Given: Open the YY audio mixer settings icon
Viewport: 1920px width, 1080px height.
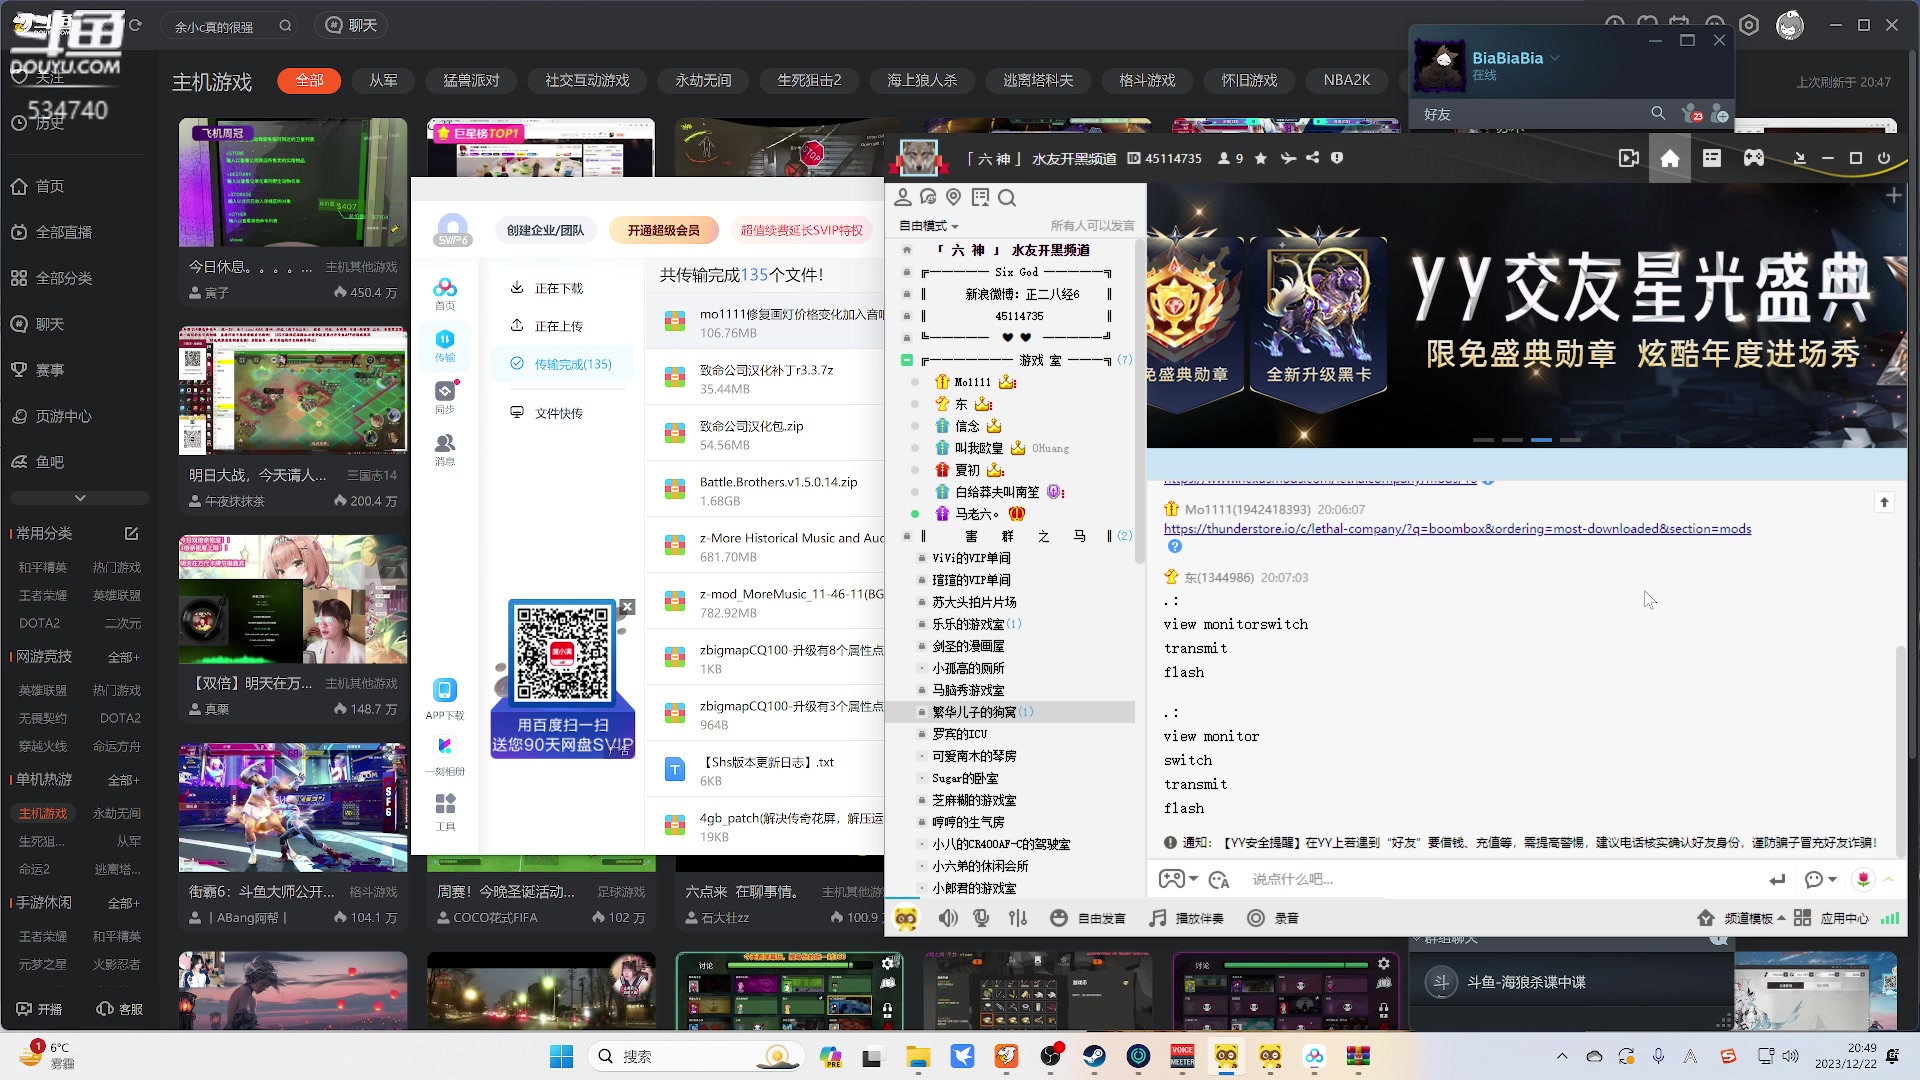Looking at the screenshot, I should click(1018, 918).
